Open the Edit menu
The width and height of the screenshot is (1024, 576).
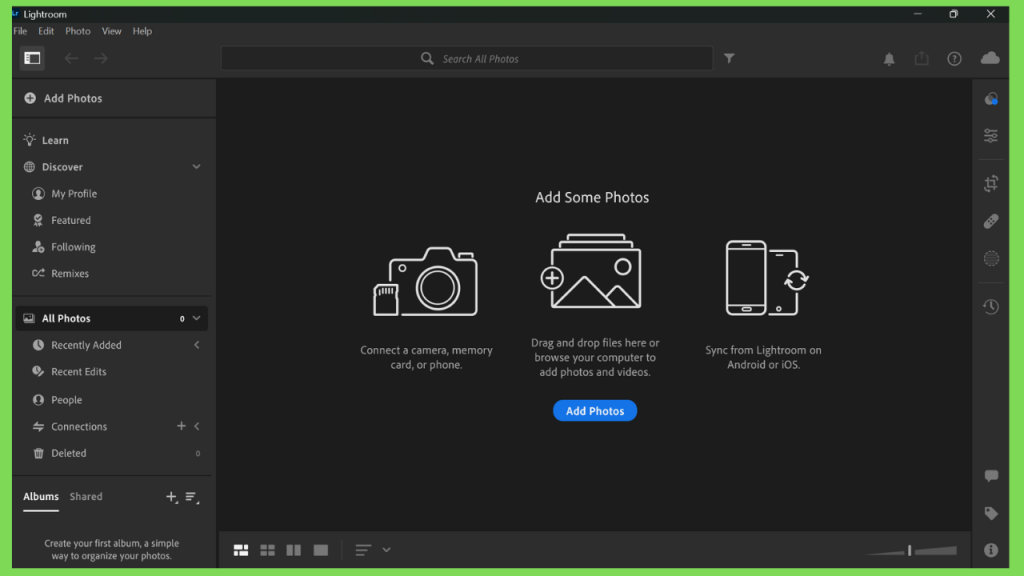(x=46, y=31)
